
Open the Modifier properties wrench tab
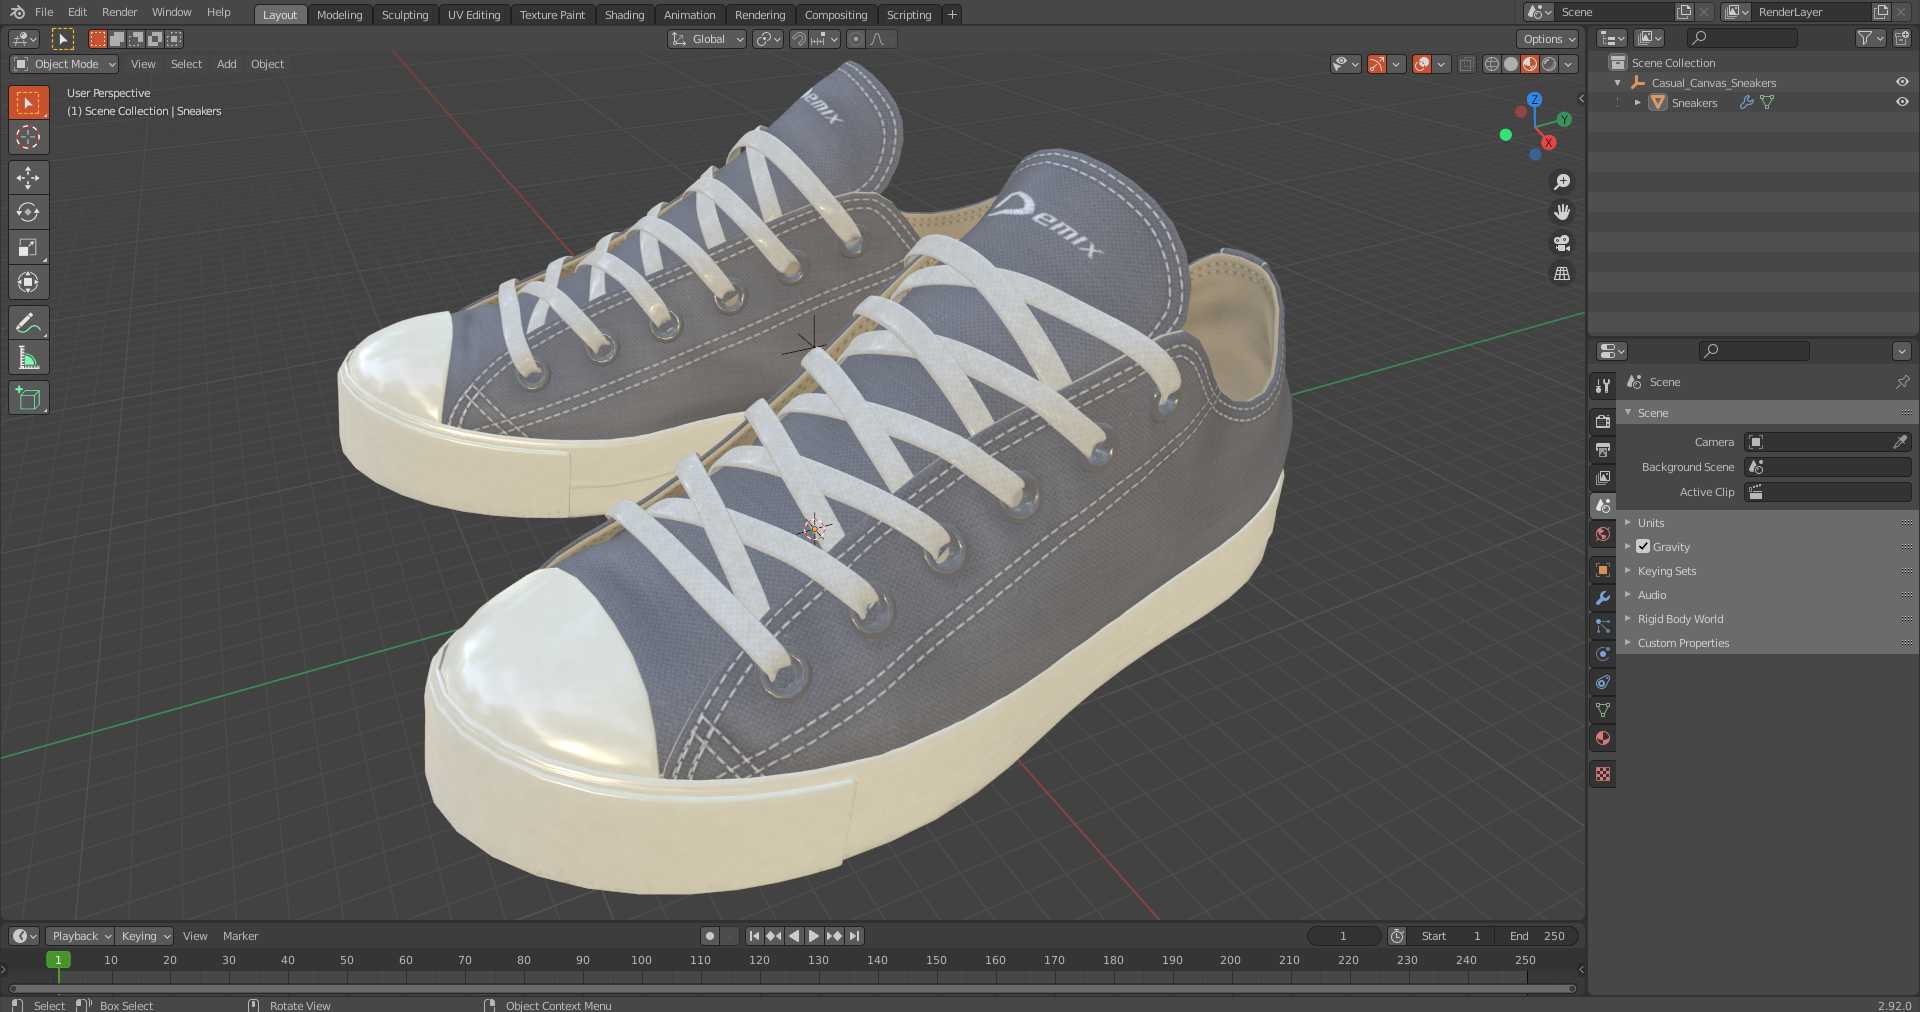point(1603,598)
